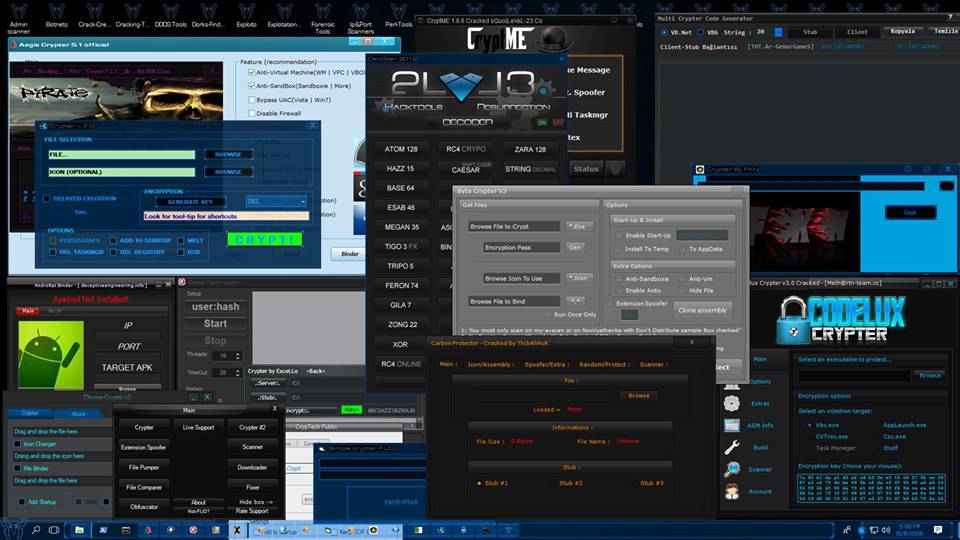Click the ASM Info window icon in Codelux
This screenshot has height=540, width=960.
732,425
